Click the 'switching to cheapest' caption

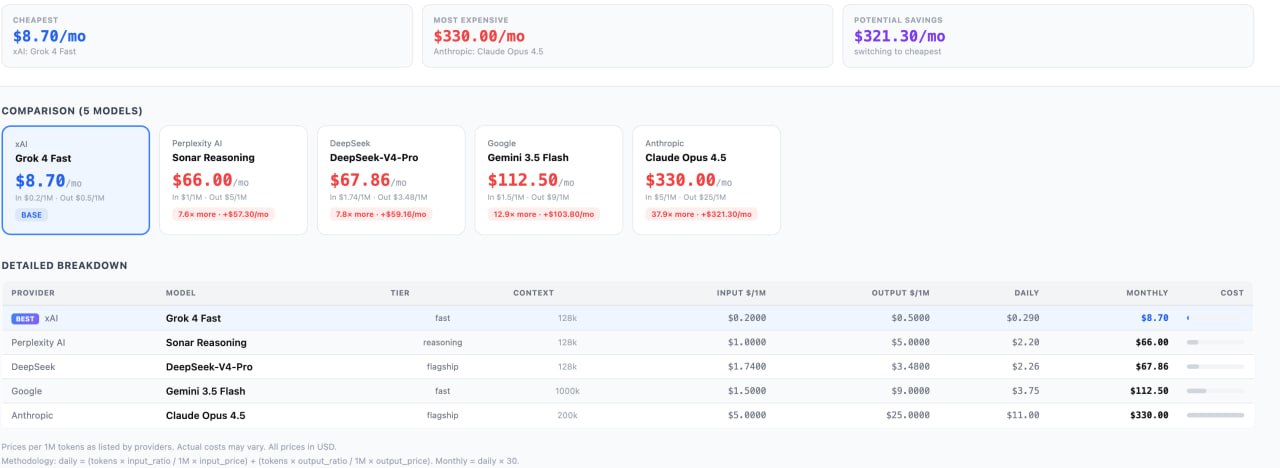point(897,51)
